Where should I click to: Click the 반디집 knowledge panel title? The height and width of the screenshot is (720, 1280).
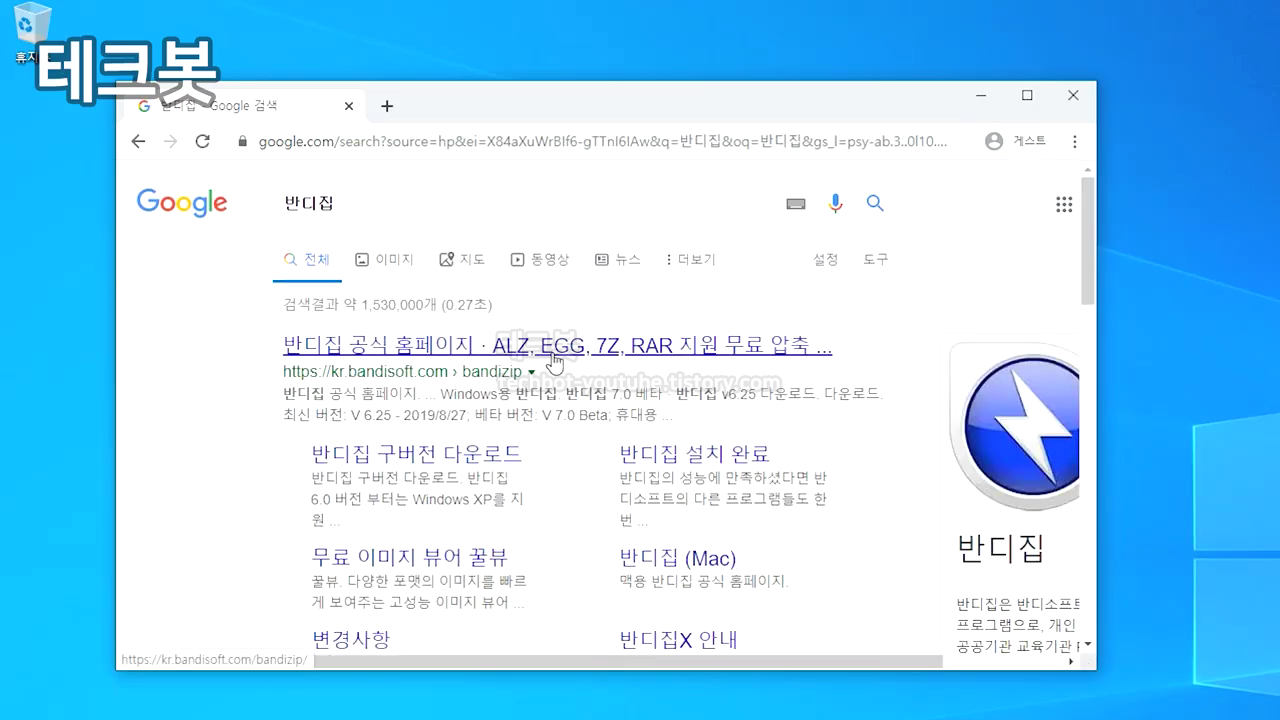pyautogui.click(x=1001, y=548)
